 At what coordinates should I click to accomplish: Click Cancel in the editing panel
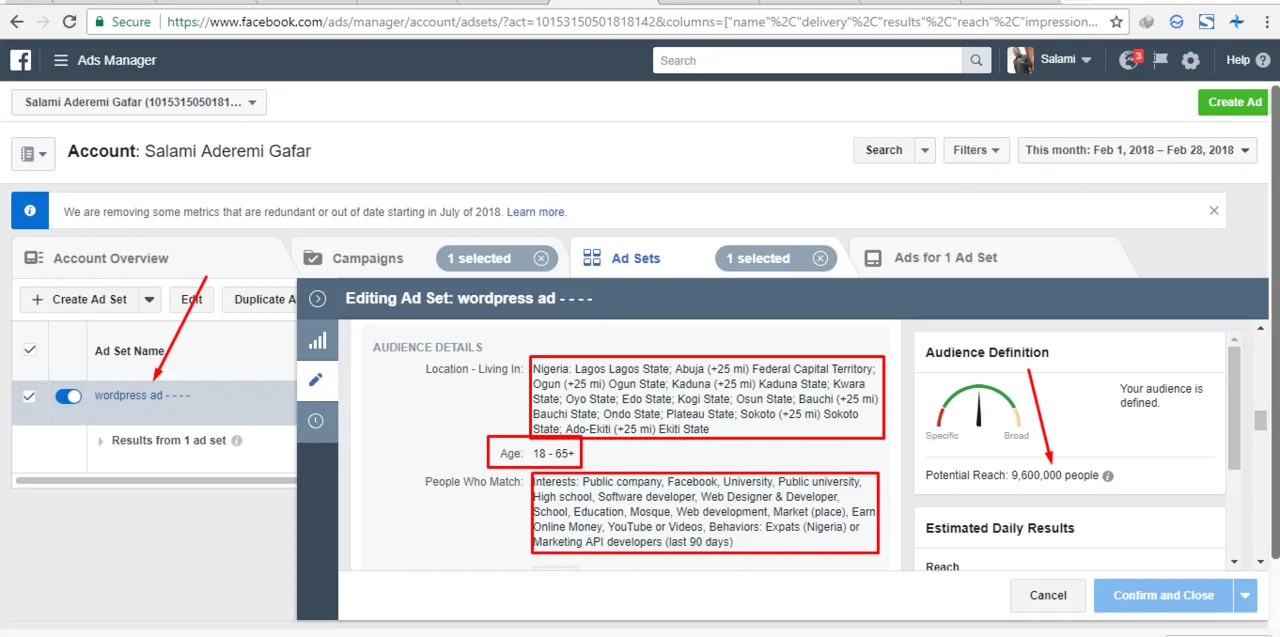[x=1048, y=595]
